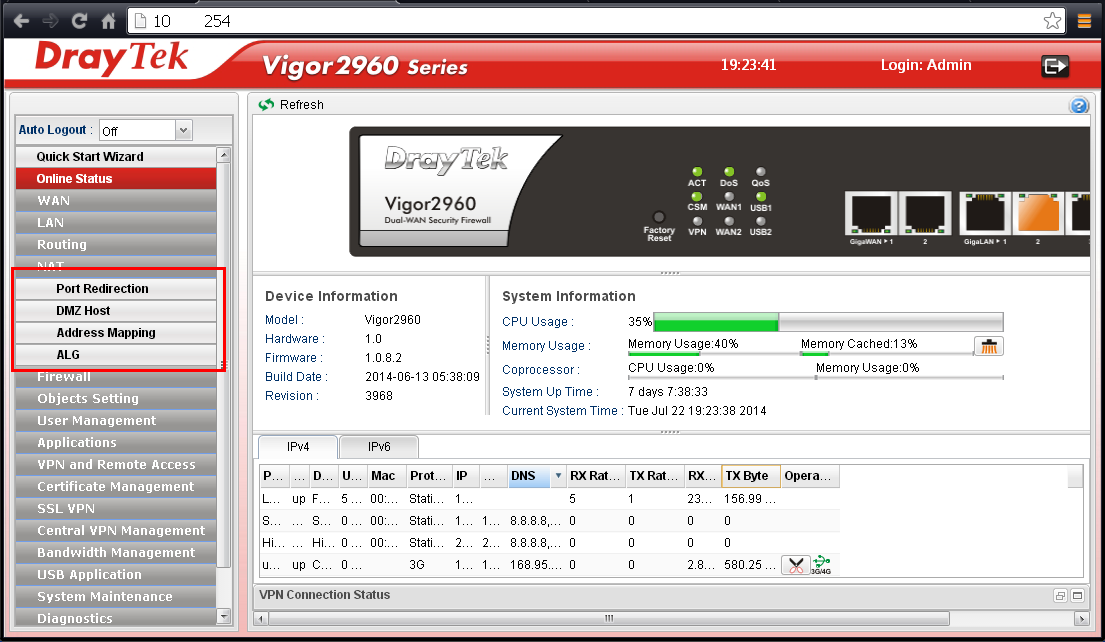Bookmark this page with the star icon
Viewport: 1105px width, 642px height.
click(x=1053, y=21)
